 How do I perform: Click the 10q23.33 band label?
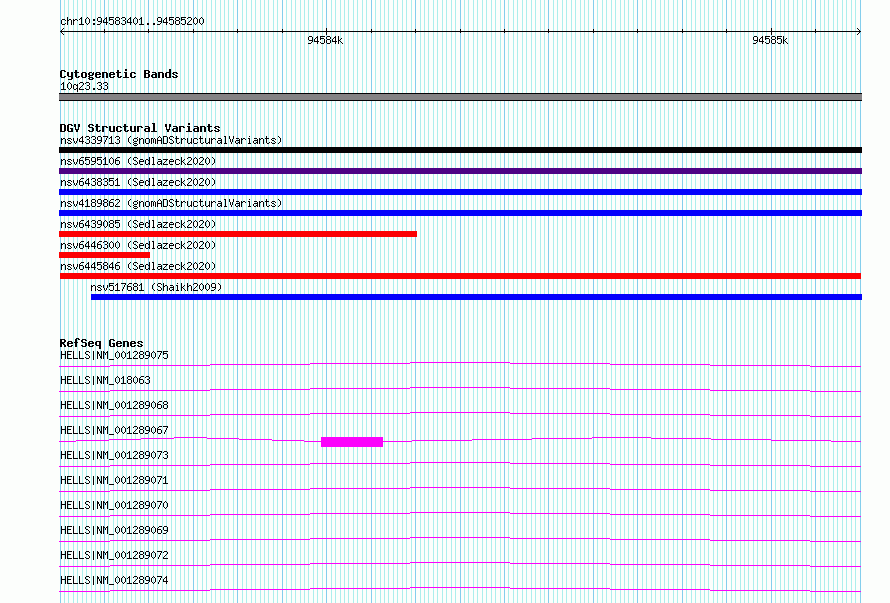pyautogui.click(x=84, y=86)
